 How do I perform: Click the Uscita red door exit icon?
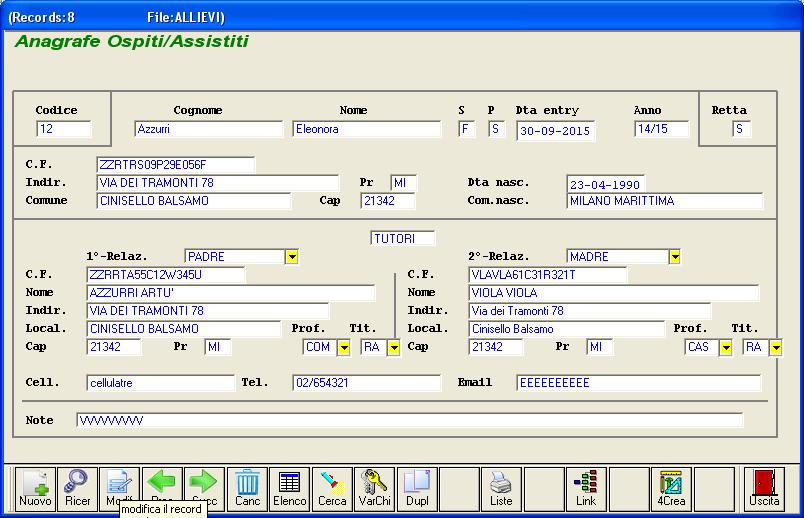pos(764,489)
